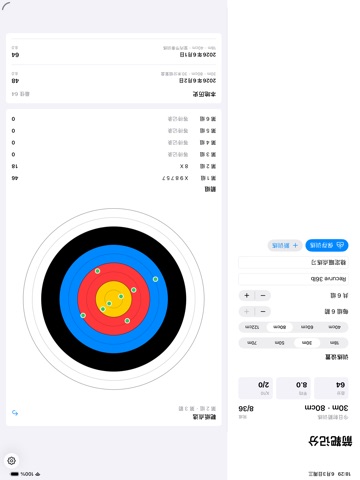Decrease arrows per group with 每组 6 箭 minus
The image size is (360, 480).
[x=263, y=312]
